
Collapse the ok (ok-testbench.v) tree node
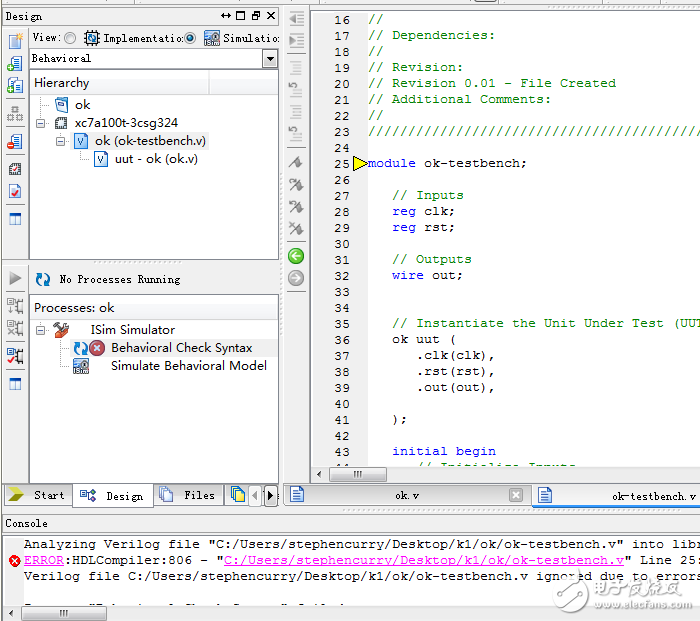(60, 141)
